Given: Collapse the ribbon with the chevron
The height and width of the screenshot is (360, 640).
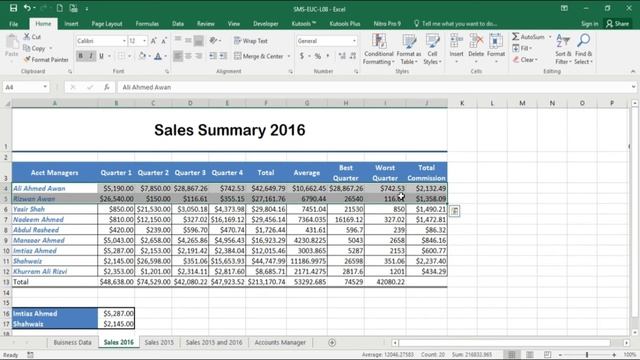Looking at the screenshot, I should [x=633, y=71].
